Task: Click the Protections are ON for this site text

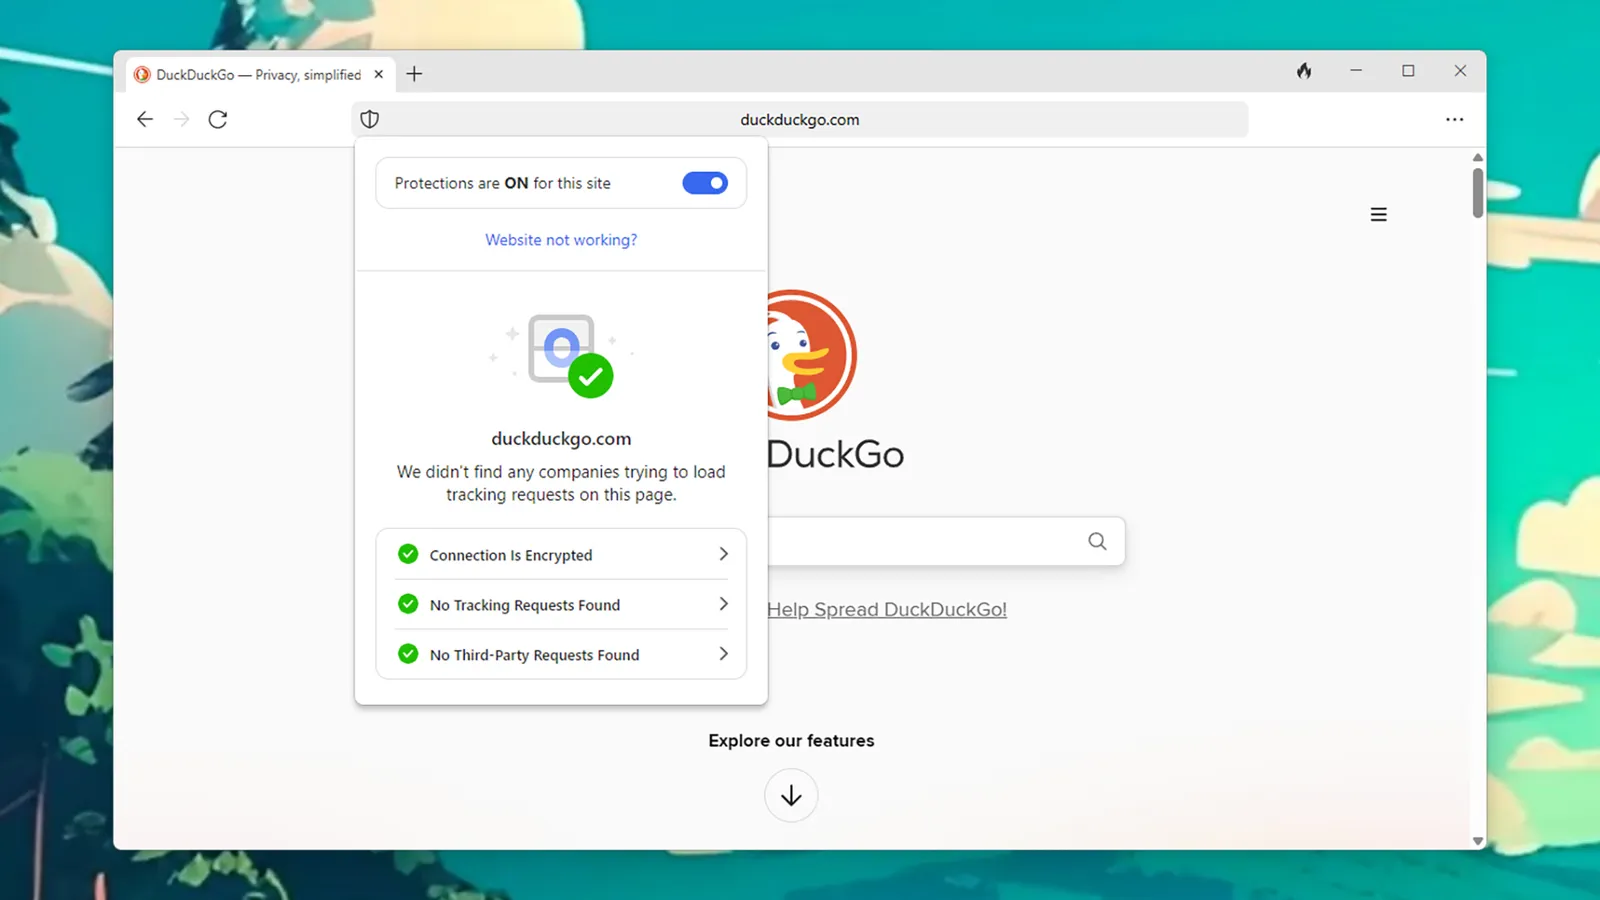Action: click(x=502, y=183)
